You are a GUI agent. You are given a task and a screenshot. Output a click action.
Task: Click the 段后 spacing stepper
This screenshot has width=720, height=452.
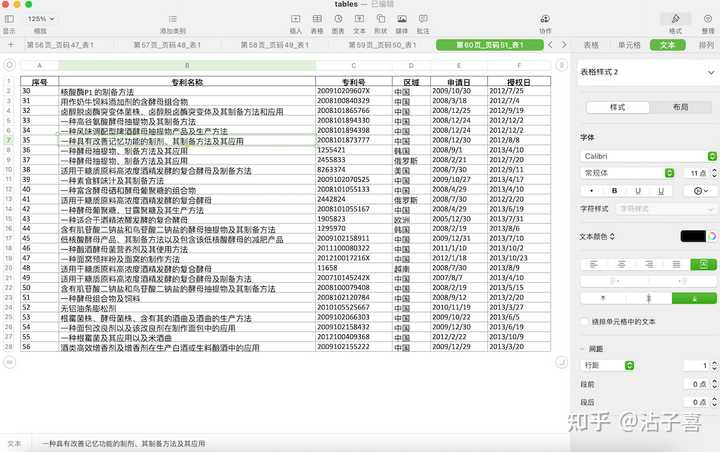pos(714,402)
